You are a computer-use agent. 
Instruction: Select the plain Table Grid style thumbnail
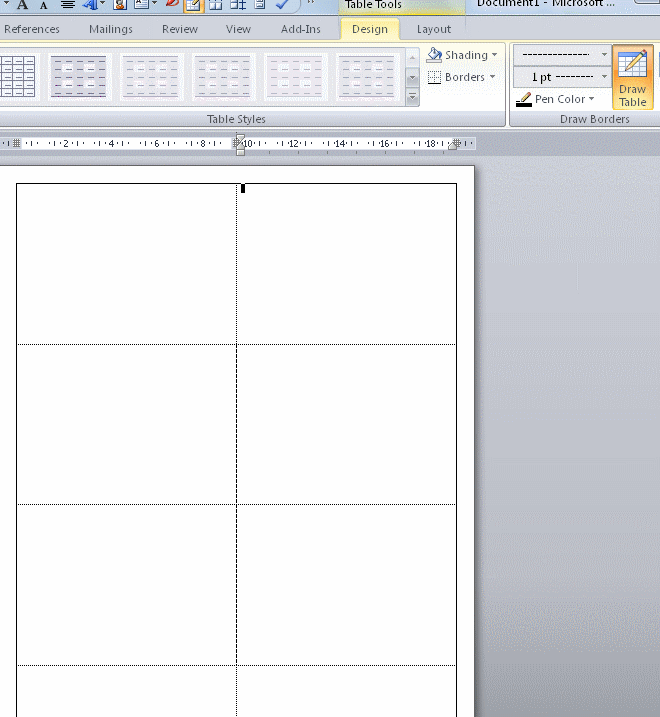(17, 77)
